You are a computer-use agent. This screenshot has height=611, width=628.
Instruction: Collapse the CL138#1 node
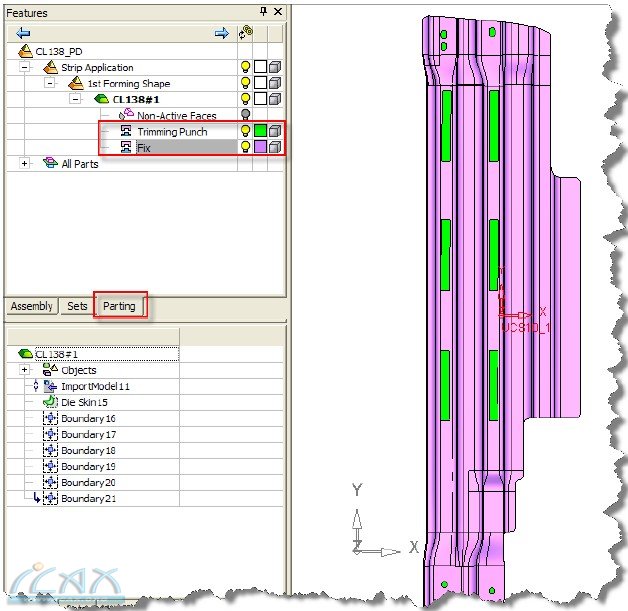click(x=75, y=99)
